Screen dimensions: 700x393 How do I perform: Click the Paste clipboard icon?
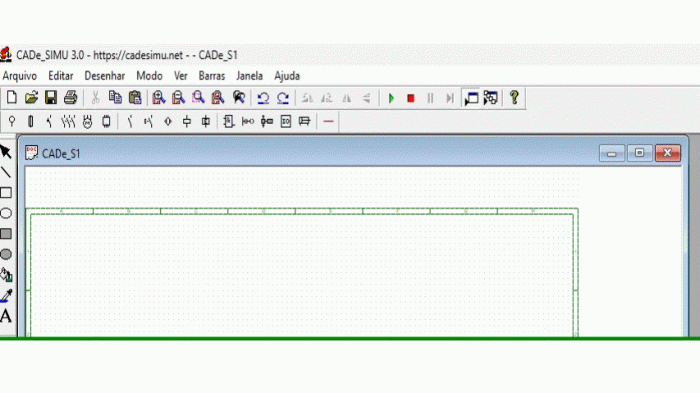(135, 97)
